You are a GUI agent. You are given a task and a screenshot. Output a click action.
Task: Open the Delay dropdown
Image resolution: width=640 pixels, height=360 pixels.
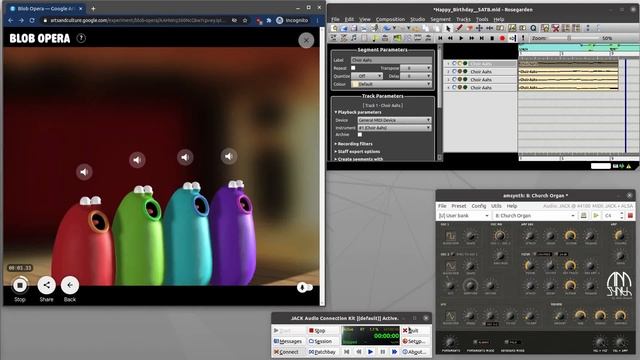tap(416, 76)
